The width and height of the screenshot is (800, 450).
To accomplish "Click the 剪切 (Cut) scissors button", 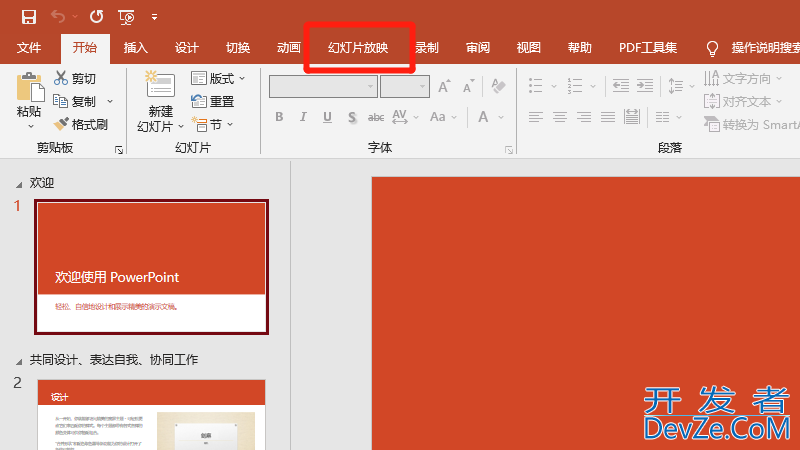I will (x=75, y=78).
